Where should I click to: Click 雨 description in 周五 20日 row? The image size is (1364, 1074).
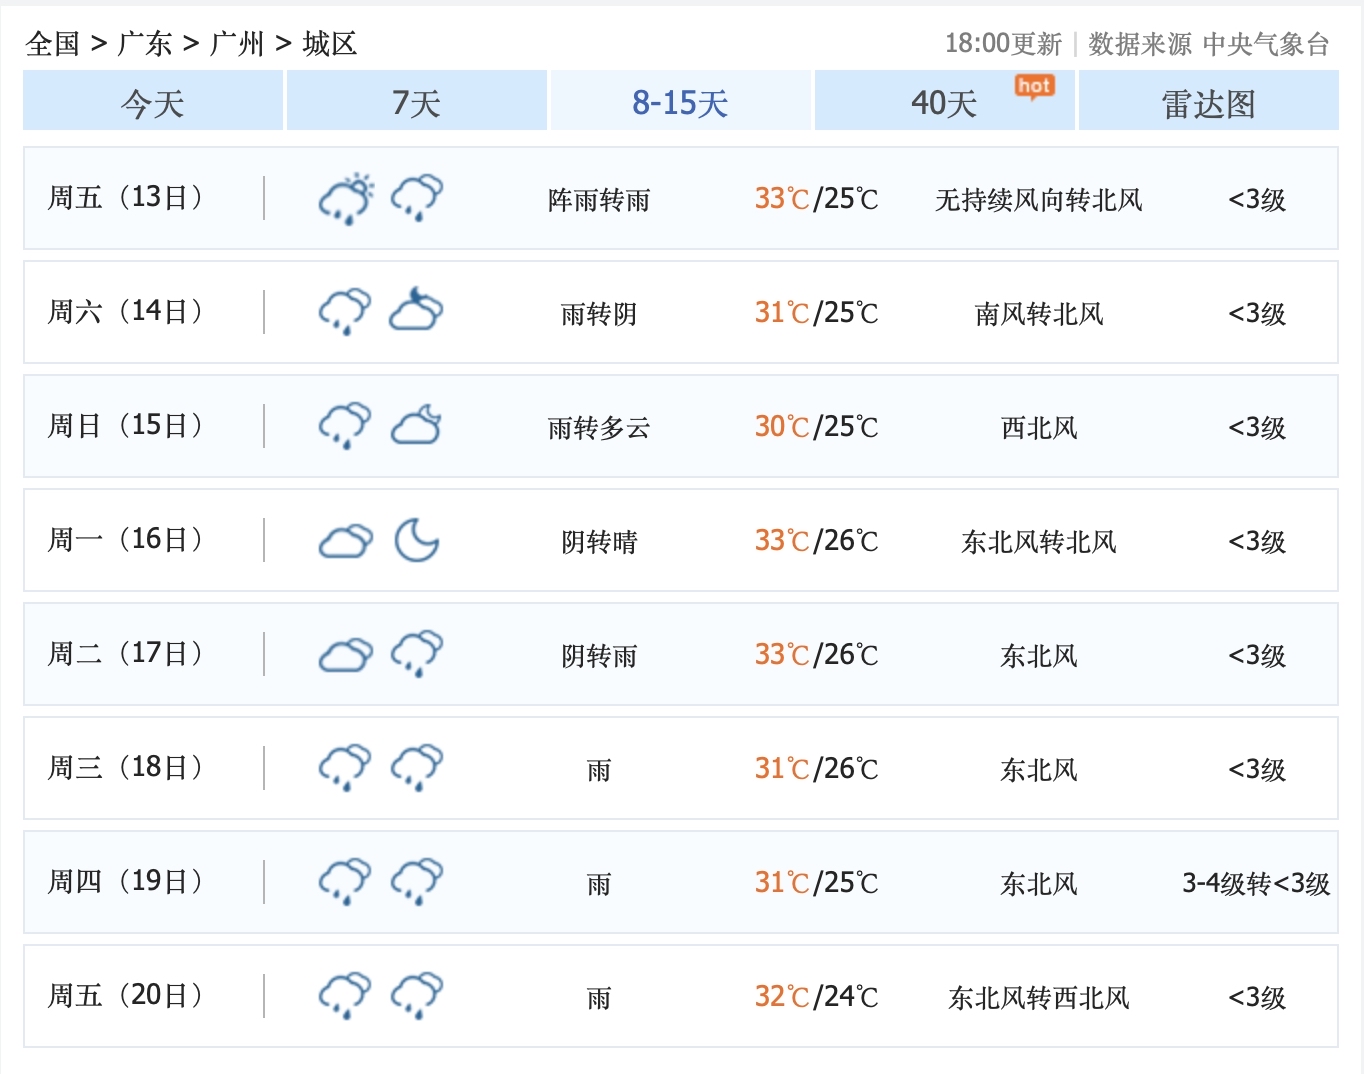tap(599, 998)
